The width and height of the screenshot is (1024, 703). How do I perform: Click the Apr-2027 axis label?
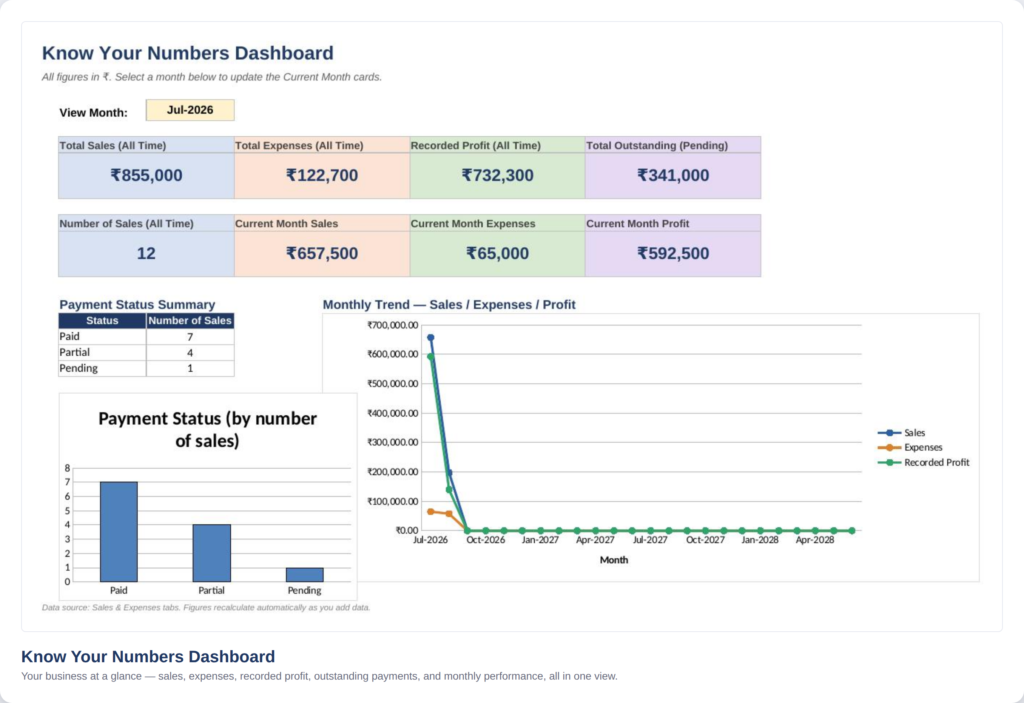[x=595, y=540]
